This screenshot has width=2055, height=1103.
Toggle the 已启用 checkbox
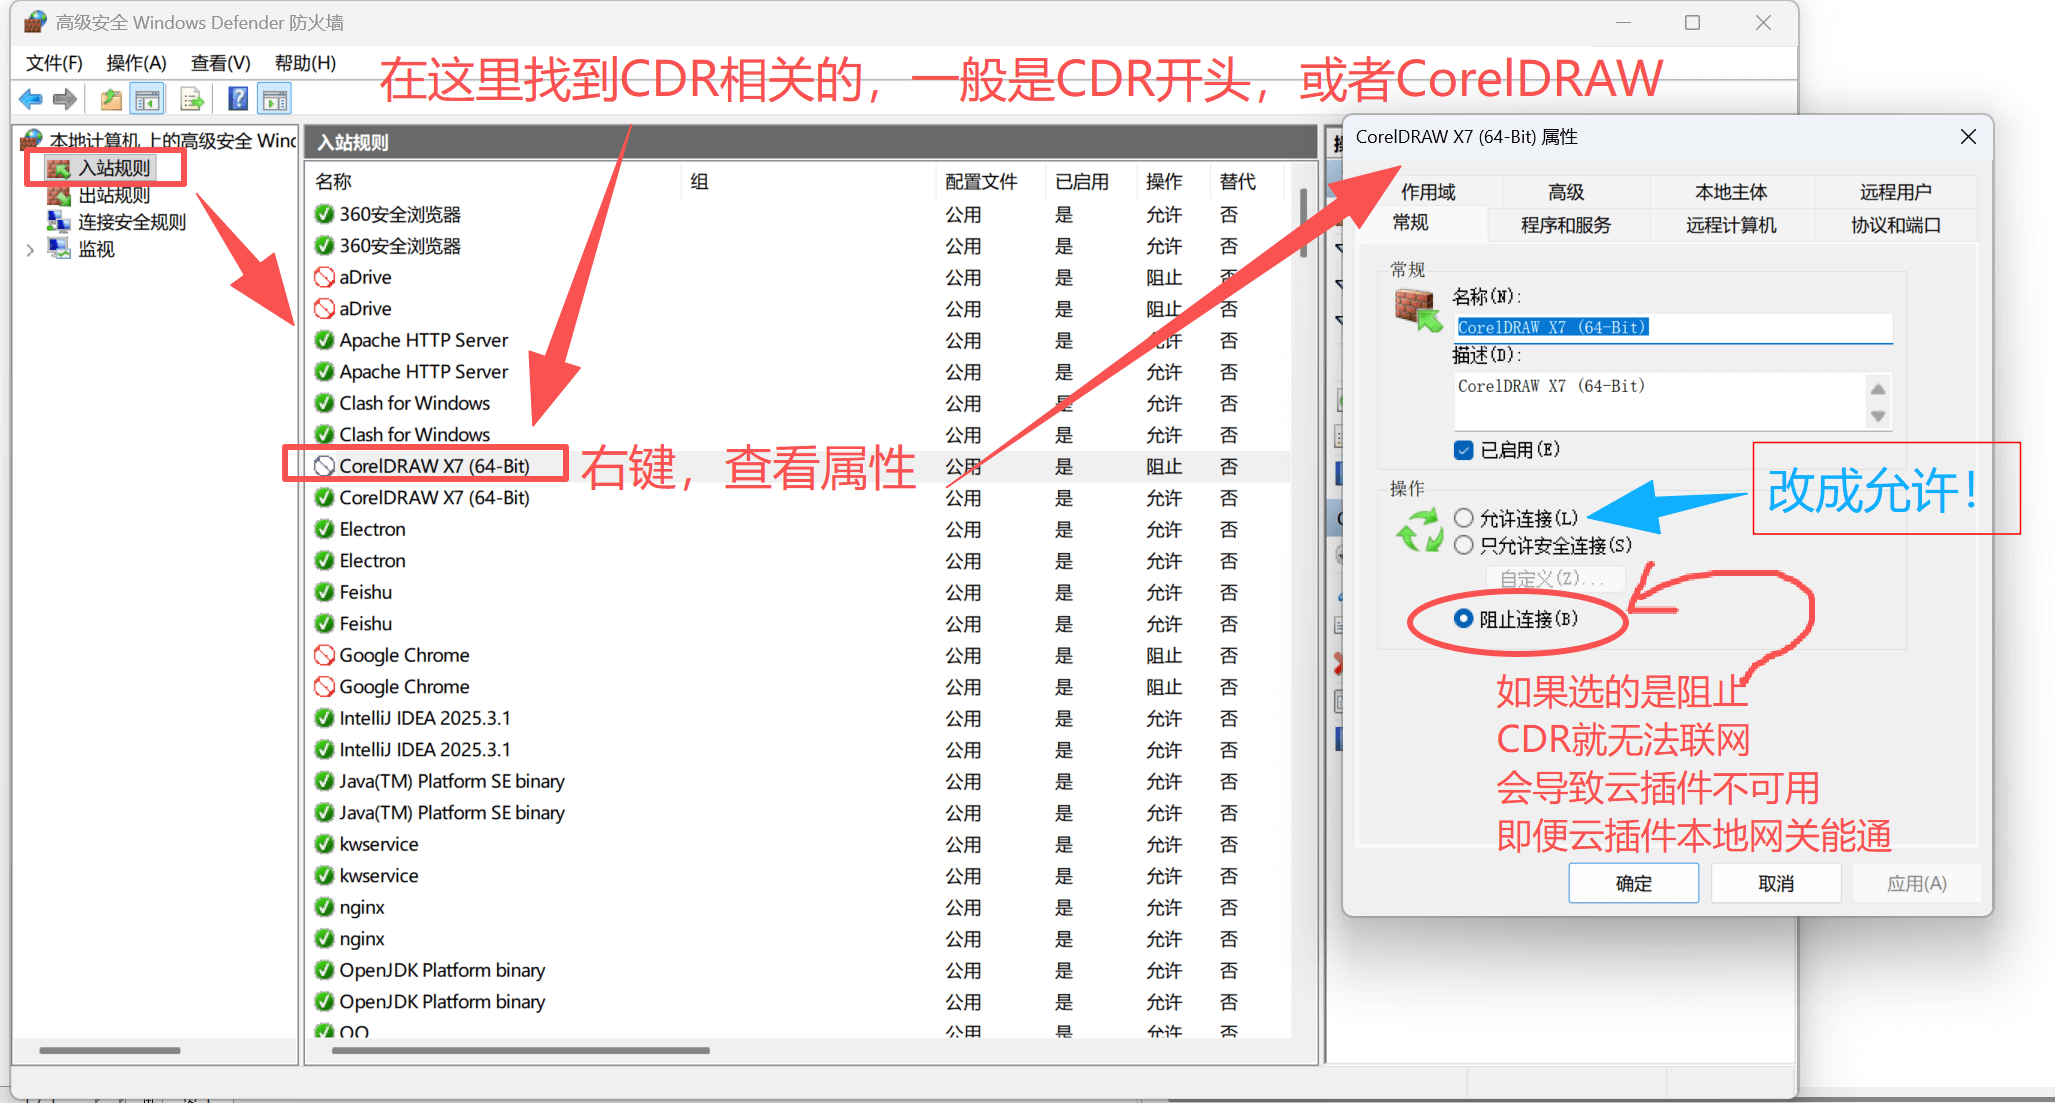click(x=1464, y=450)
